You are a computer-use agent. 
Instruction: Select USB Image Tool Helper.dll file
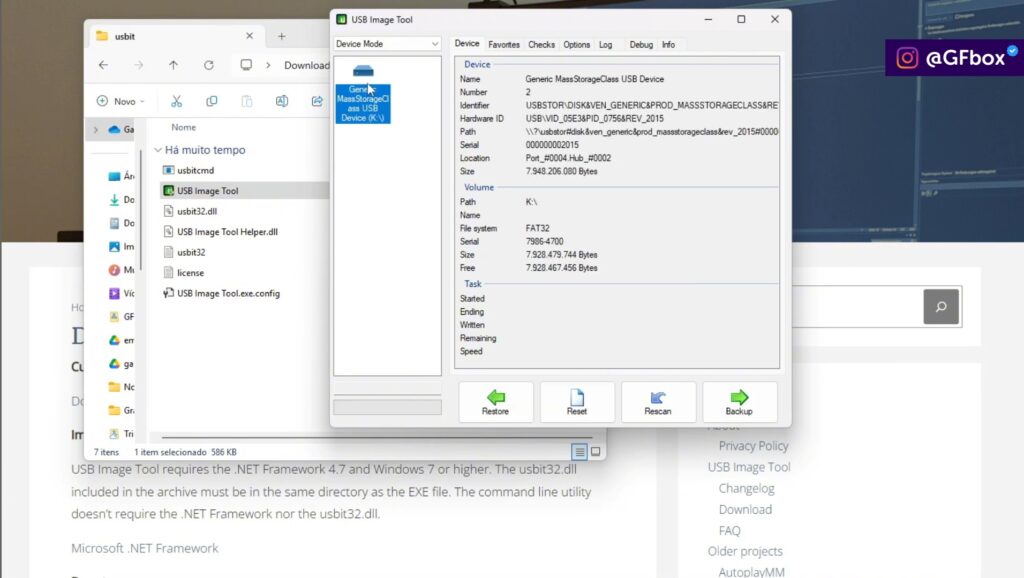tap(227, 232)
